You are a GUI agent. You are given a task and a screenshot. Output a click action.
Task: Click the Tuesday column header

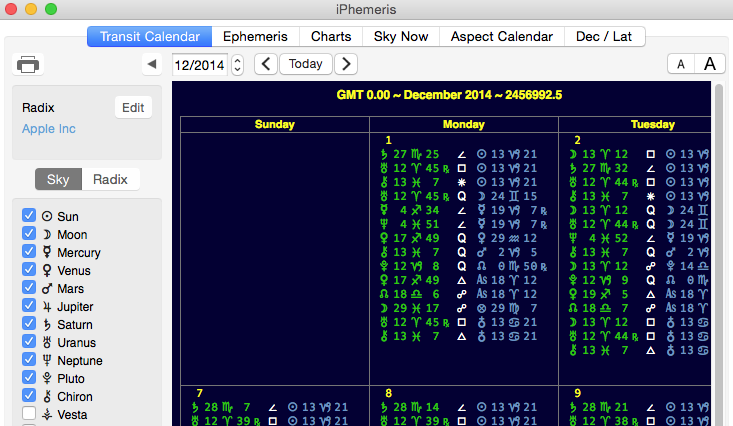pyautogui.click(x=653, y=124)
